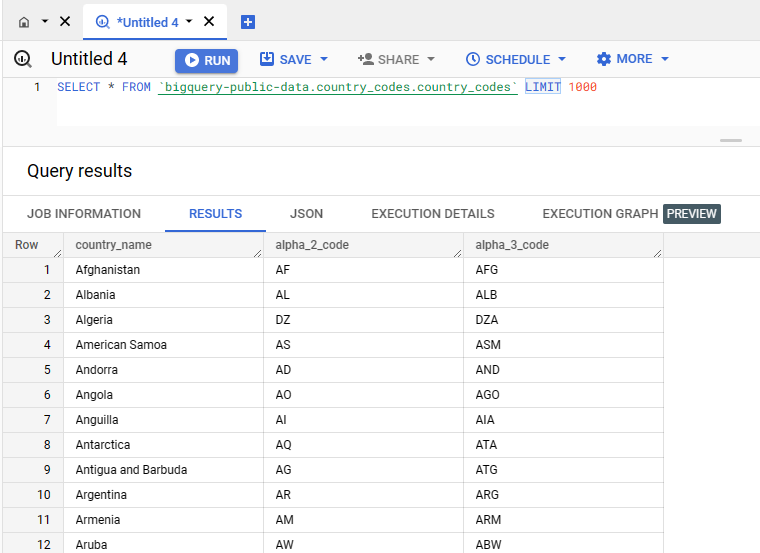Click the SHARE button
760x553 pixels.
pos(388,60)
